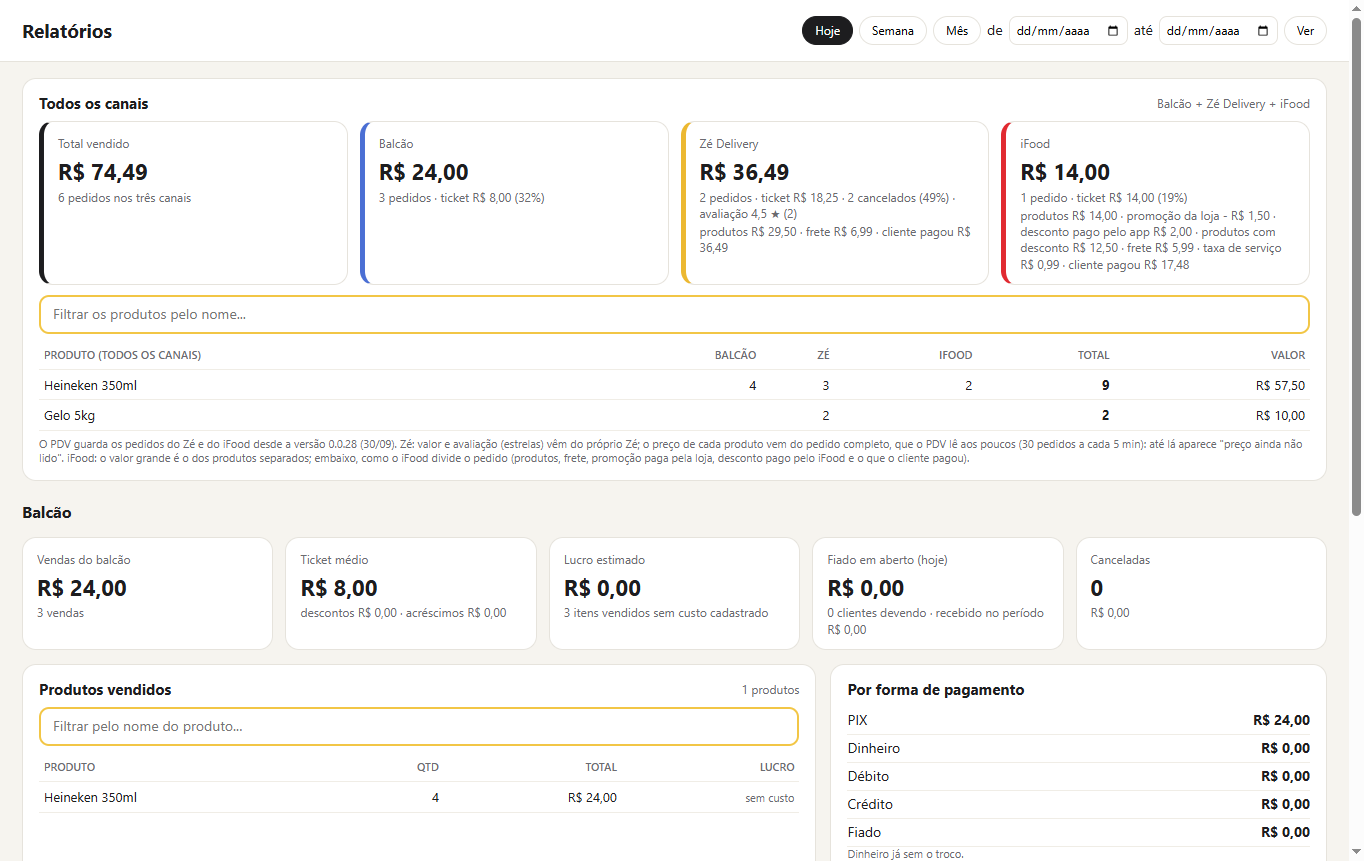Focus the 'até' end date field
Image resolution: width=1364 pixels, height=861 pixels.
coord(1218,31)
